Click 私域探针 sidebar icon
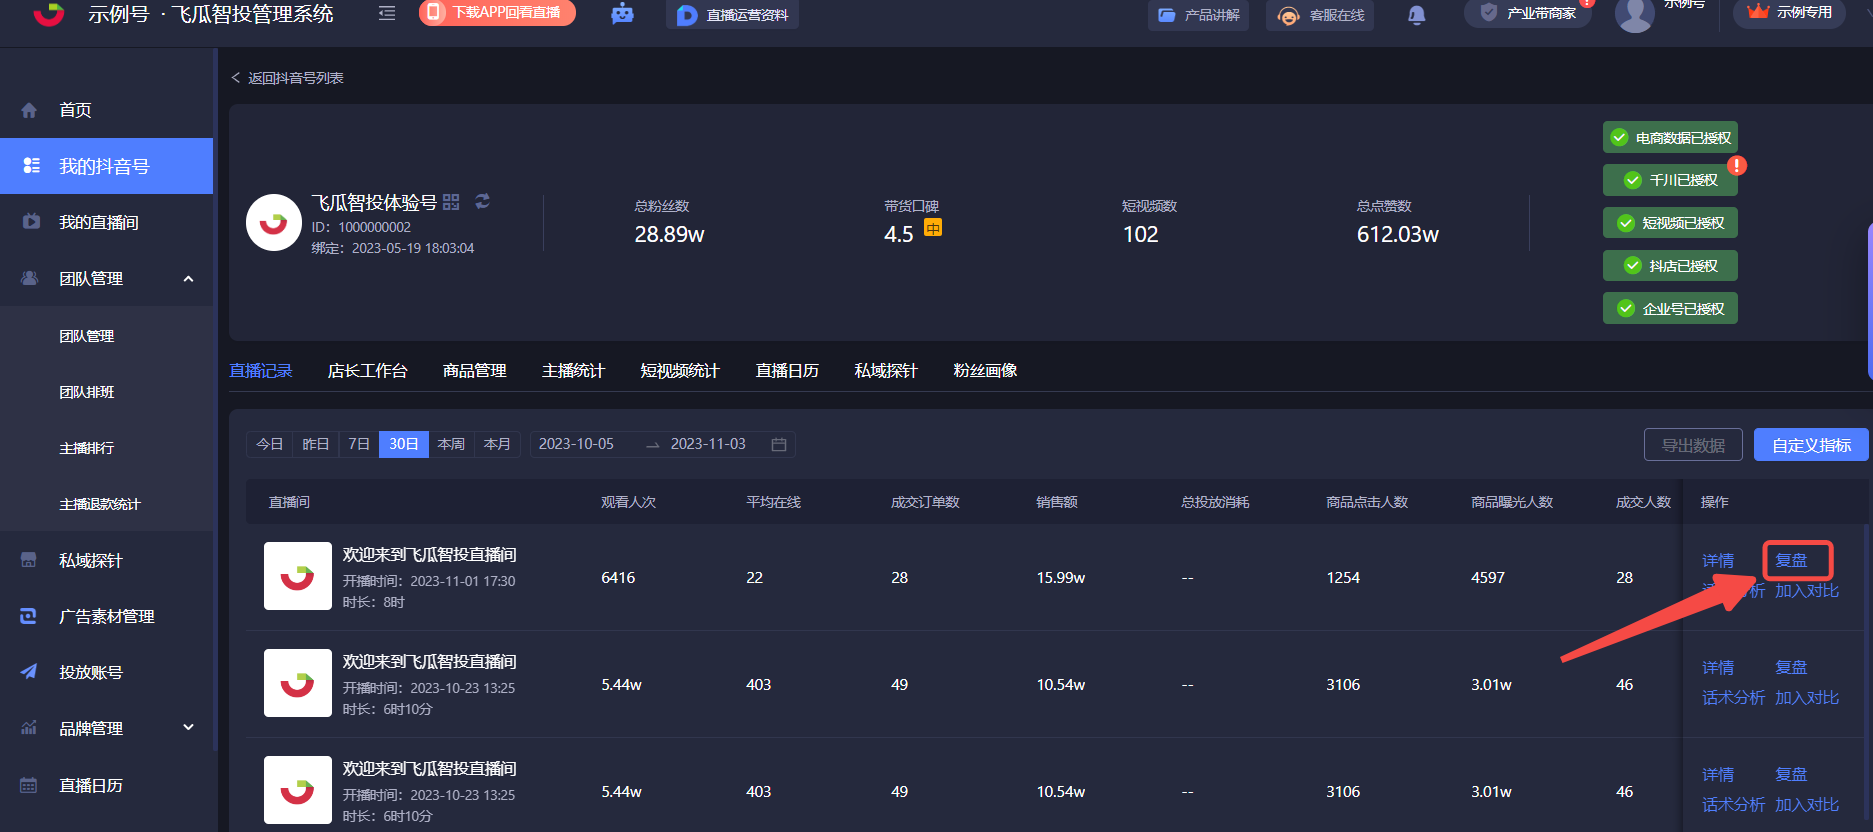 tap(29, 560)
